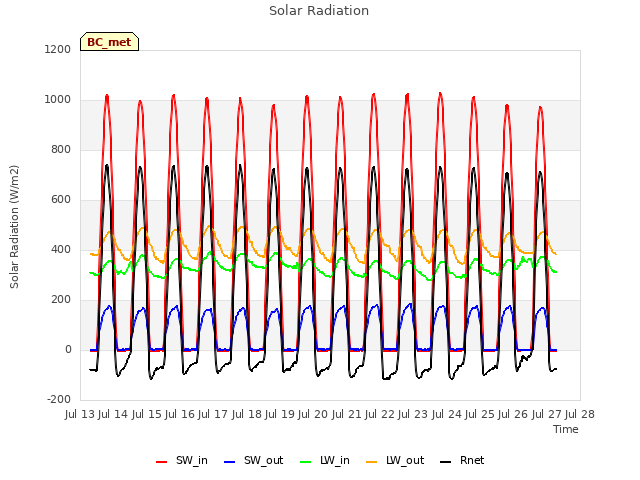Click the Solar Radiation (W/m2) y-axis label
Viewport: 640px width, 480px height.
point(14,227)
